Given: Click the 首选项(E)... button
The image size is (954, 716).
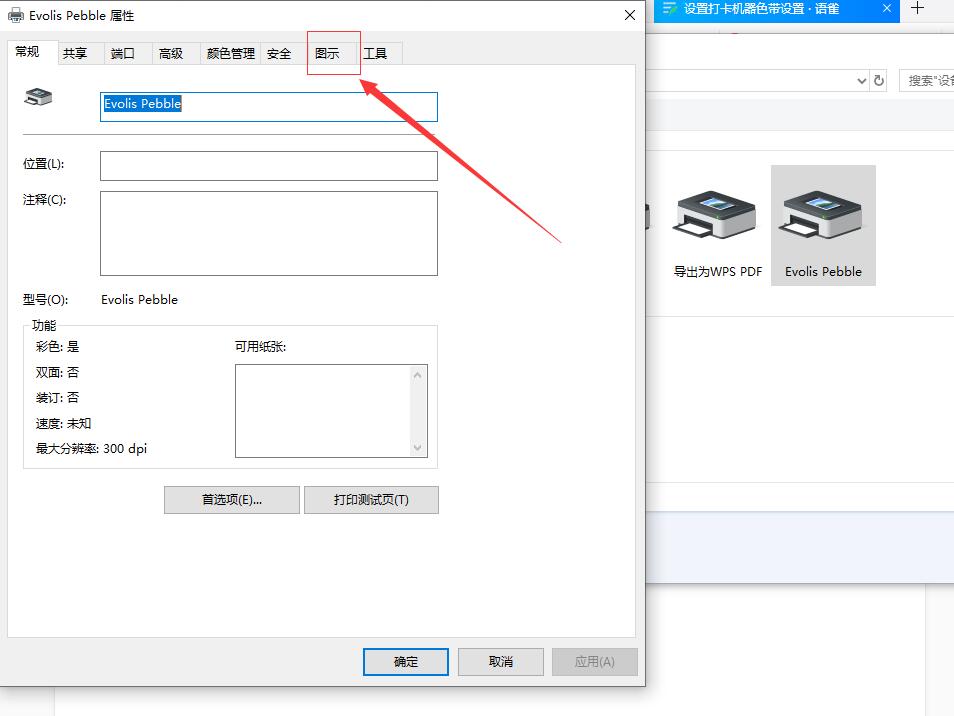Looking at the screenshot, I should (x=232, y=500).
